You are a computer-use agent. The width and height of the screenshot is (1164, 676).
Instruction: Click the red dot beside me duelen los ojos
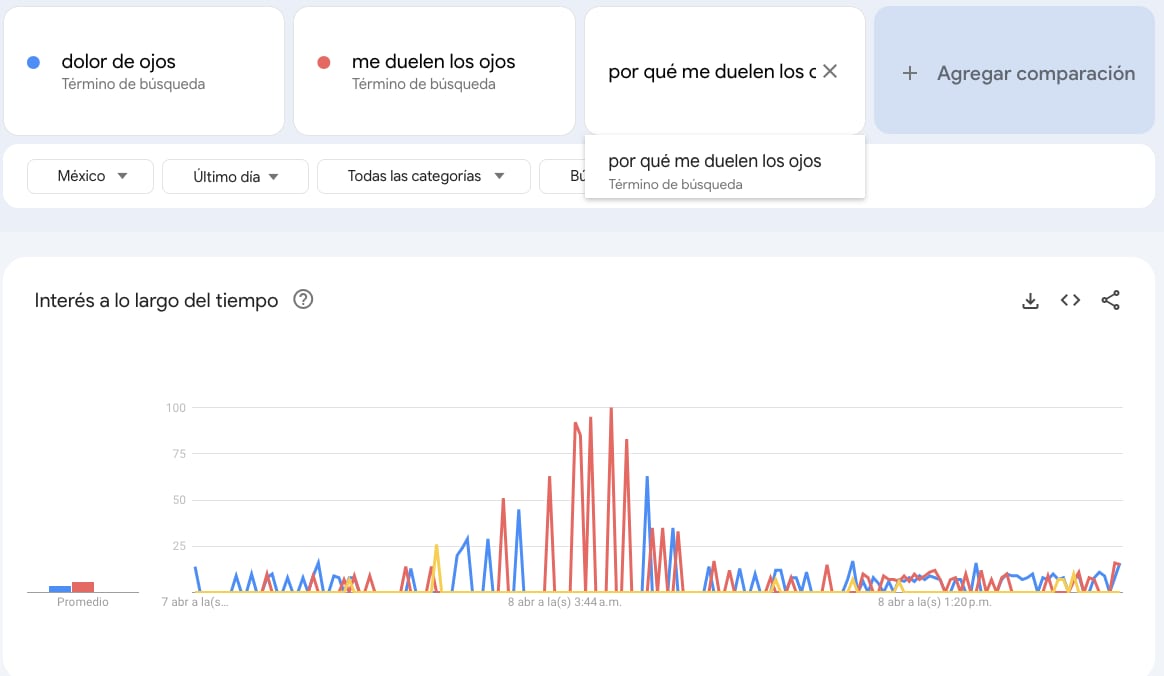point(322,62)
